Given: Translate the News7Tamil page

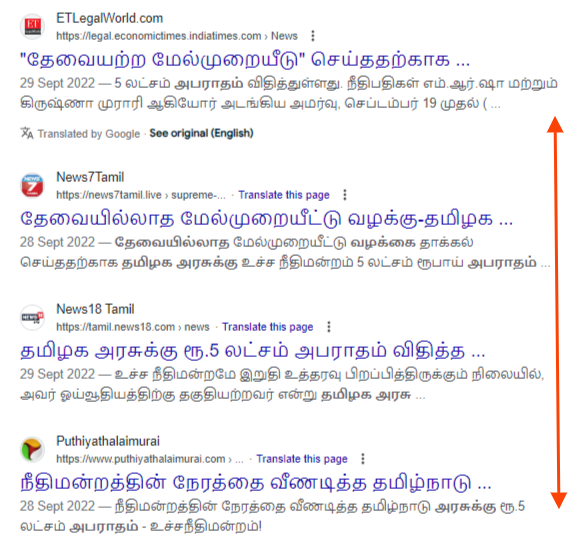Looking at the screenshot, I should click(x=284, y=195).
